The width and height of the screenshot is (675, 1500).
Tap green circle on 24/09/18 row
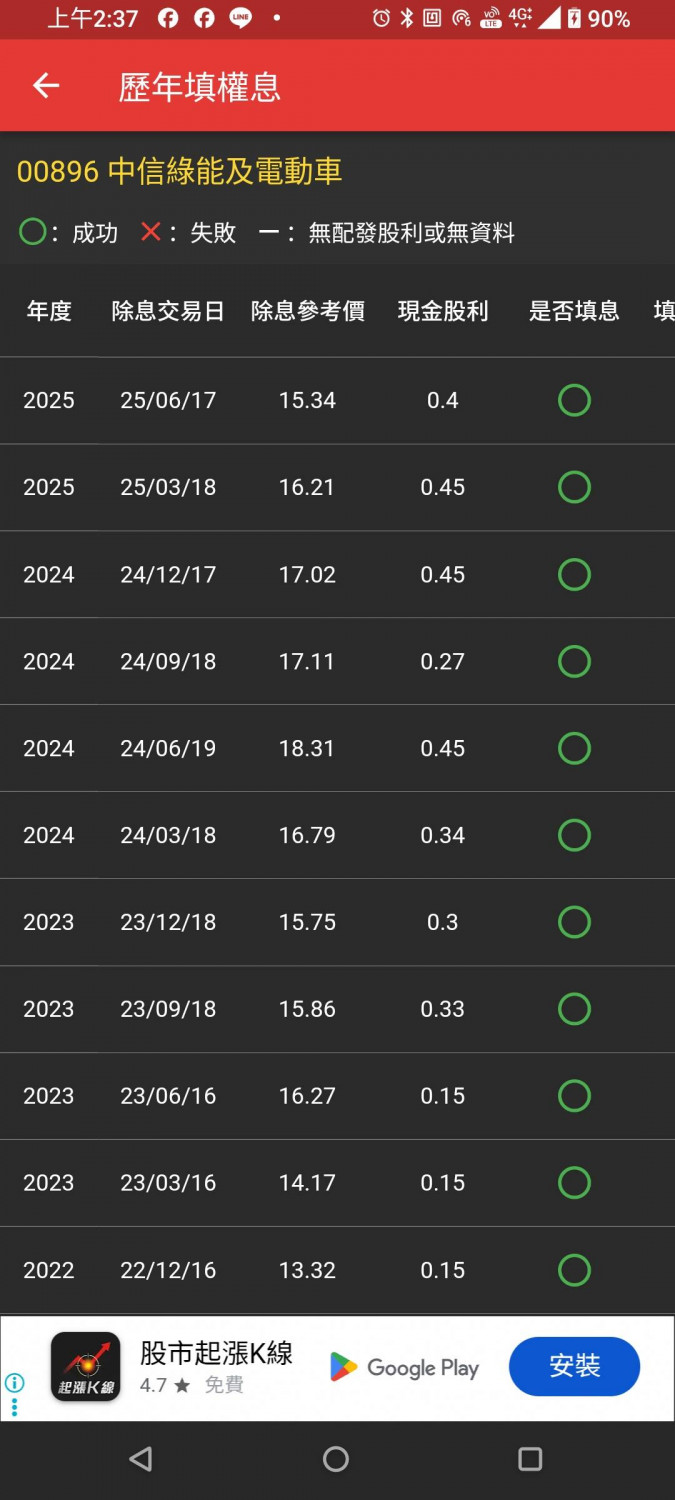[574, 661]
